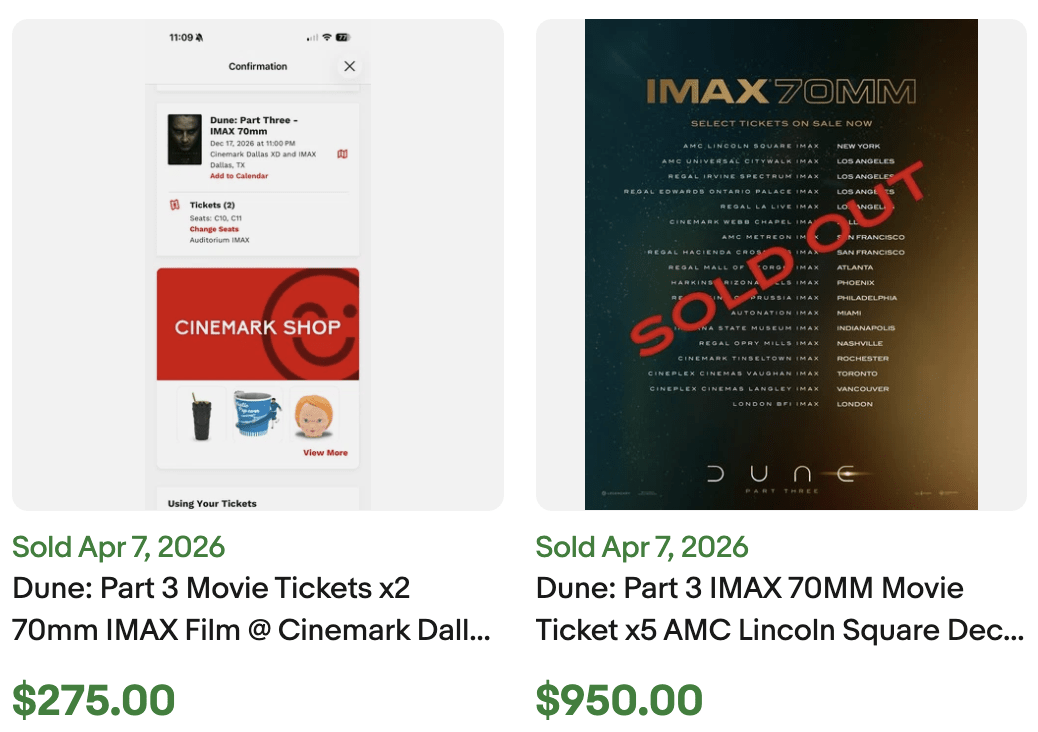Click the $950.00 sold price
Screen dimensions: 1038x732
coord(619,700)
